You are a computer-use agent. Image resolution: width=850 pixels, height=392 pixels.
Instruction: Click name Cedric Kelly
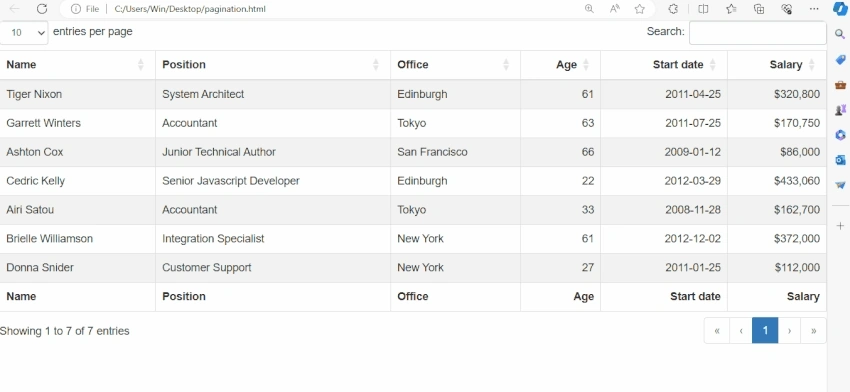[x=35, y=181]
